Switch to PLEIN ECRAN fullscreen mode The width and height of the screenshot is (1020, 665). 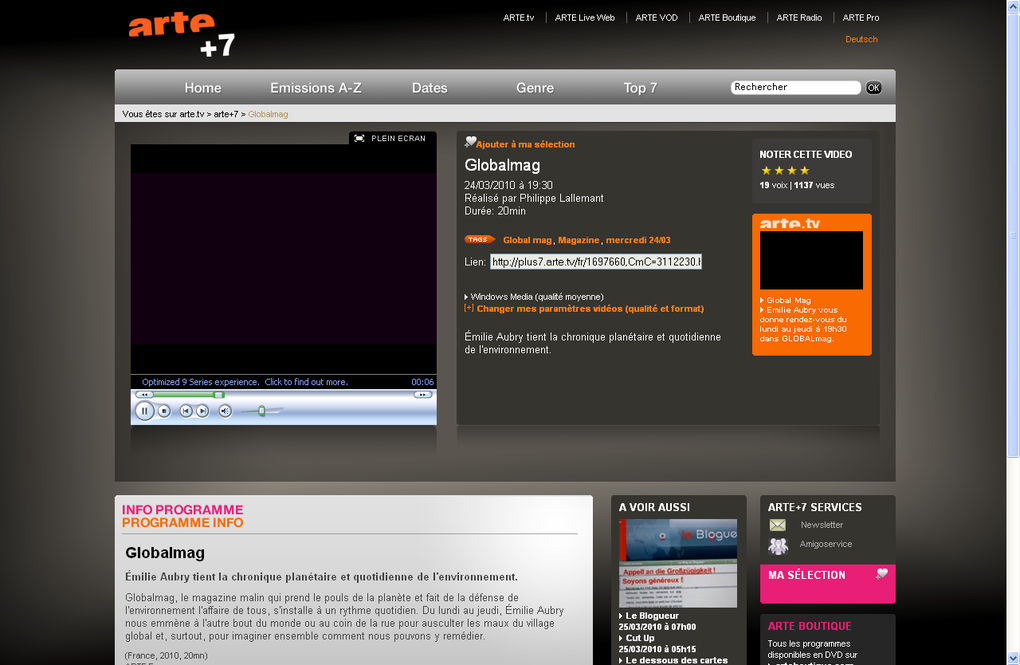[x=393, y=138]
